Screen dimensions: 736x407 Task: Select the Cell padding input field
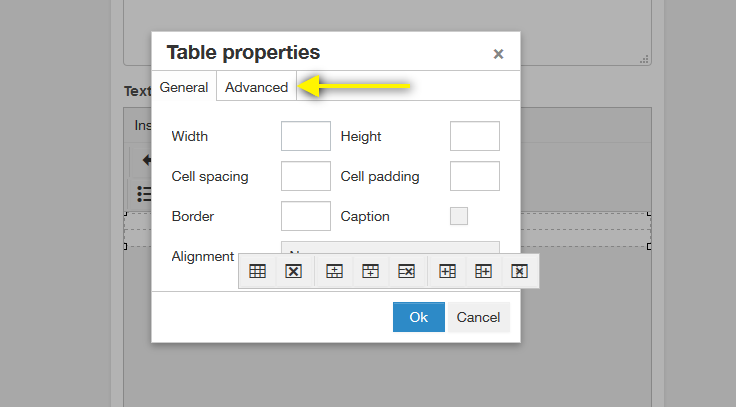click(475, 176)
